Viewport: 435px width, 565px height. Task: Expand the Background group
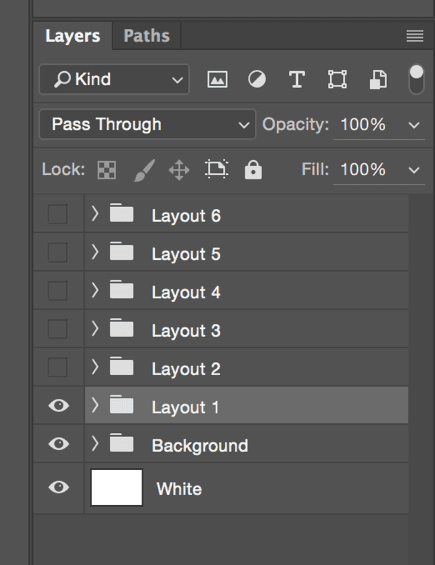click(95, 443)
